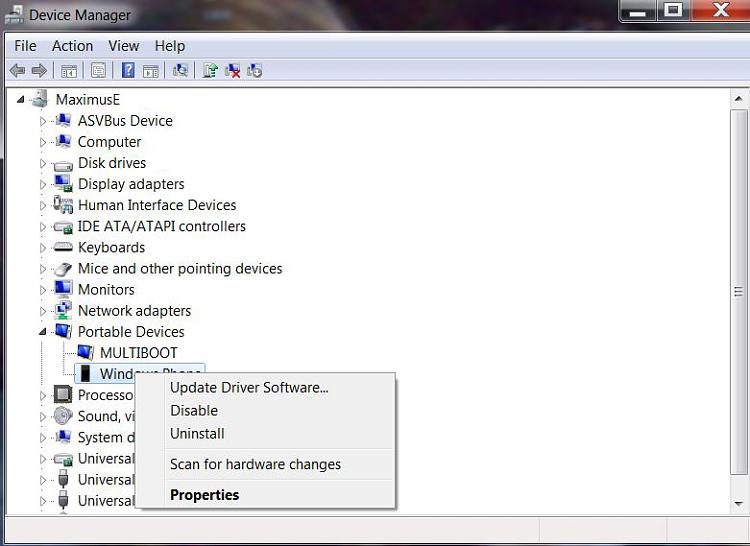Viewport: 750px width, 546px height.
Task: Click Uninstall toolbar icon with red X
Action: pyautogui.click(x=232, y=71)
